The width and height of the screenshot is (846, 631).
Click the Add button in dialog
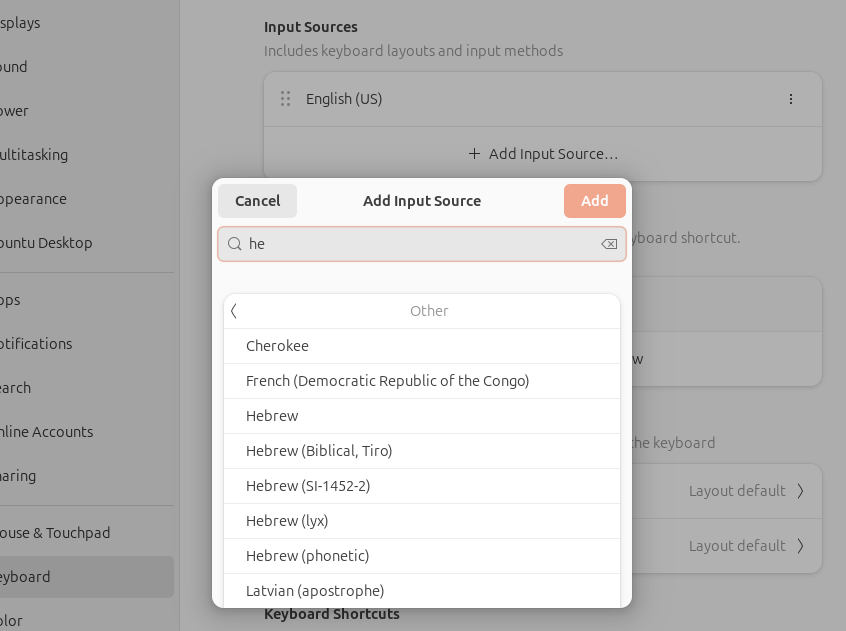click(595, 201)
